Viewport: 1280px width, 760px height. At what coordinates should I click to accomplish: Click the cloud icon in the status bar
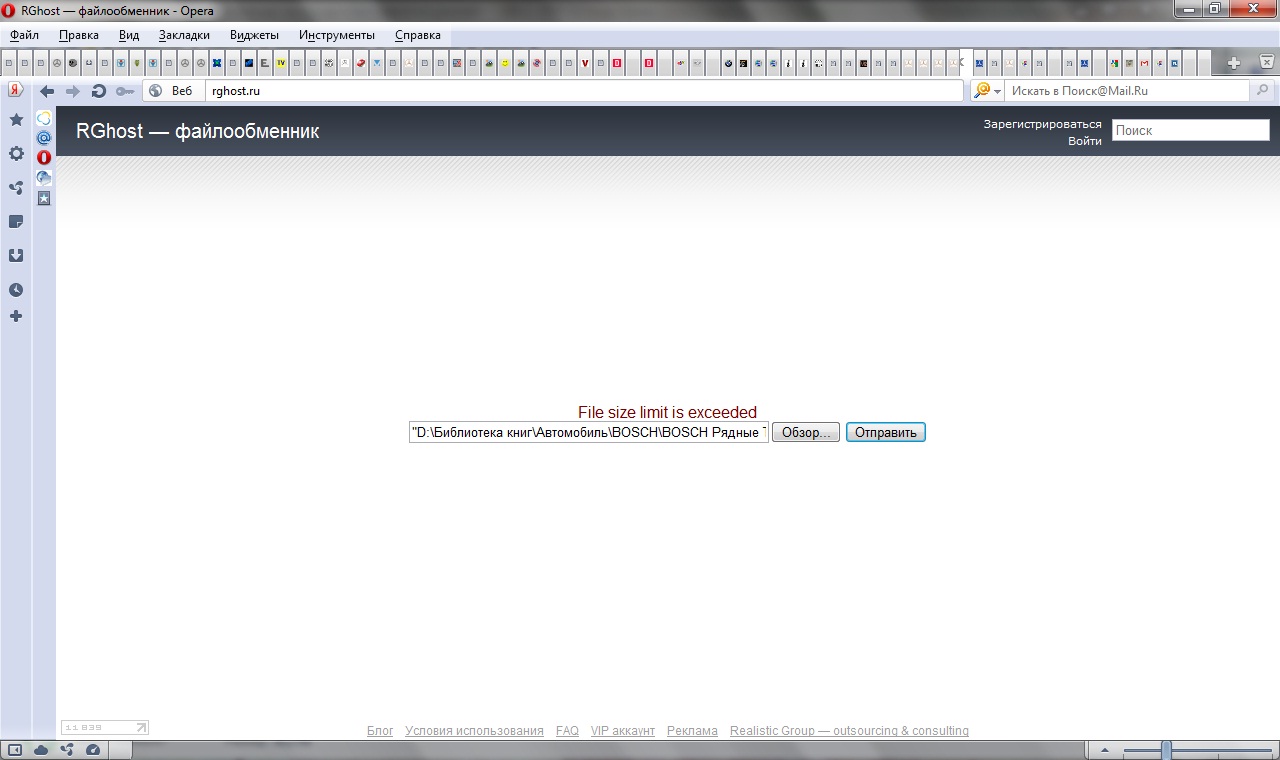[x=41, y=750]
